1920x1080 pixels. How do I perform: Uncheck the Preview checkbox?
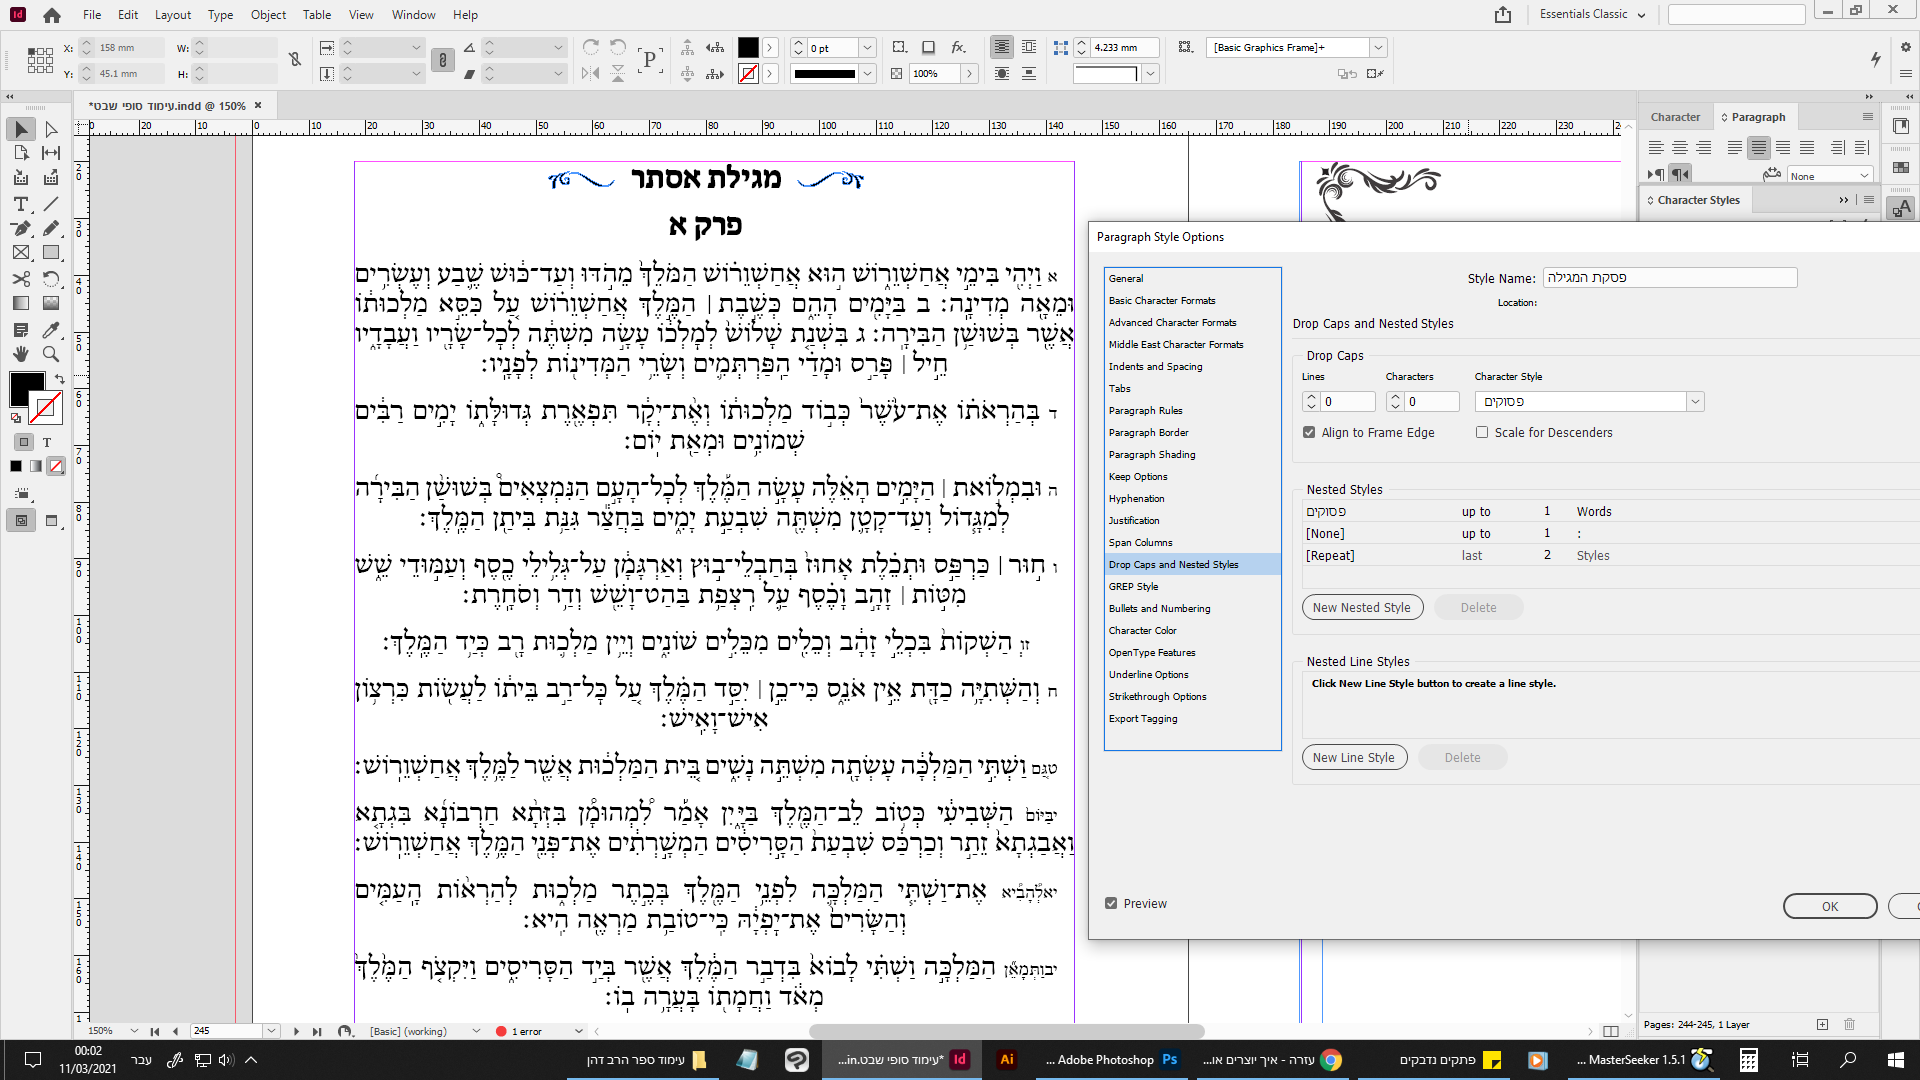pyautogui.click(x=1111, y=903)
